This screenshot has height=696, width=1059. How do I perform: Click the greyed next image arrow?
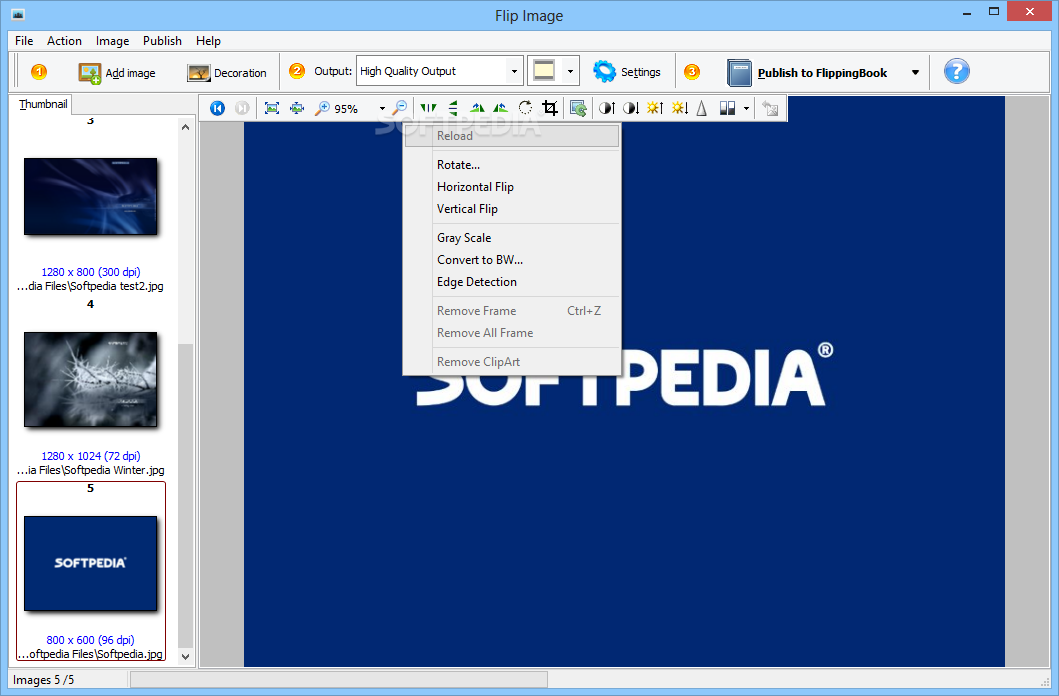point(242,108)
